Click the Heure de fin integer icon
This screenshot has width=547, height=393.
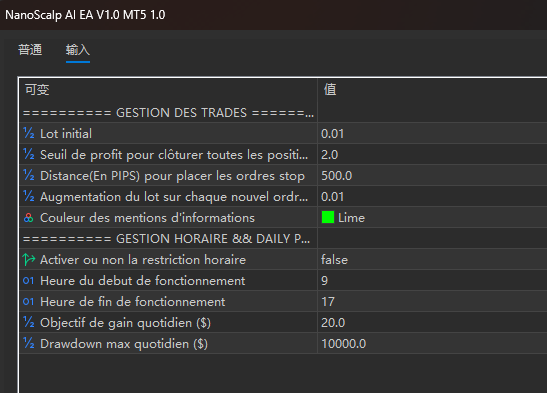click(29, 302)
